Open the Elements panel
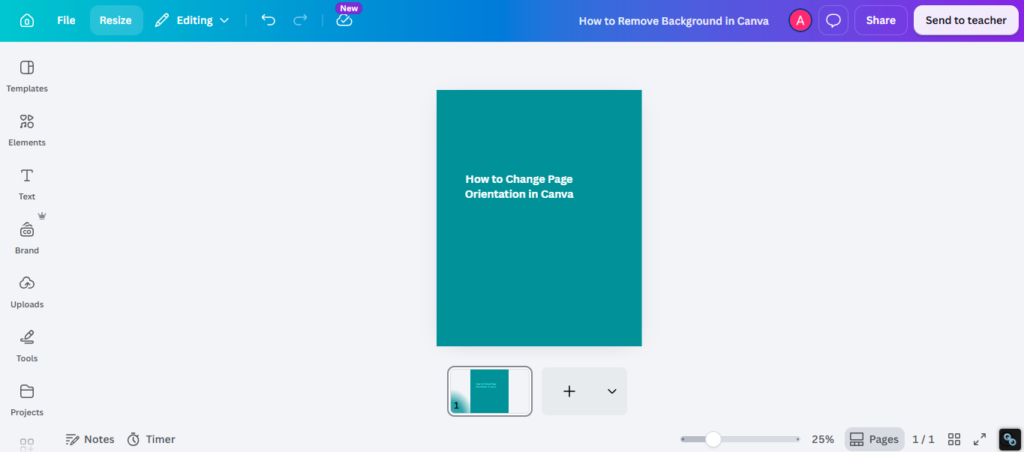This screenshot has width=1024, height=452. (27, 130)
